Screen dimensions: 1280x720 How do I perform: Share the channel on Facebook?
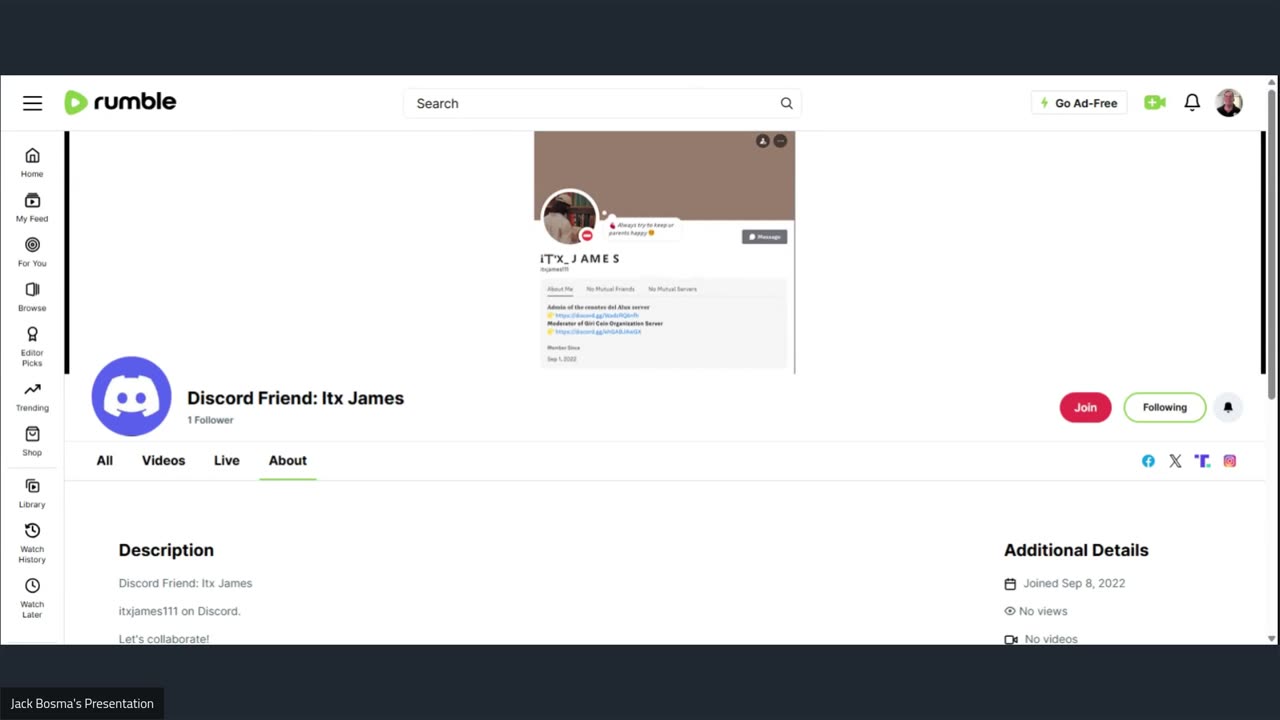[1148, 461]
